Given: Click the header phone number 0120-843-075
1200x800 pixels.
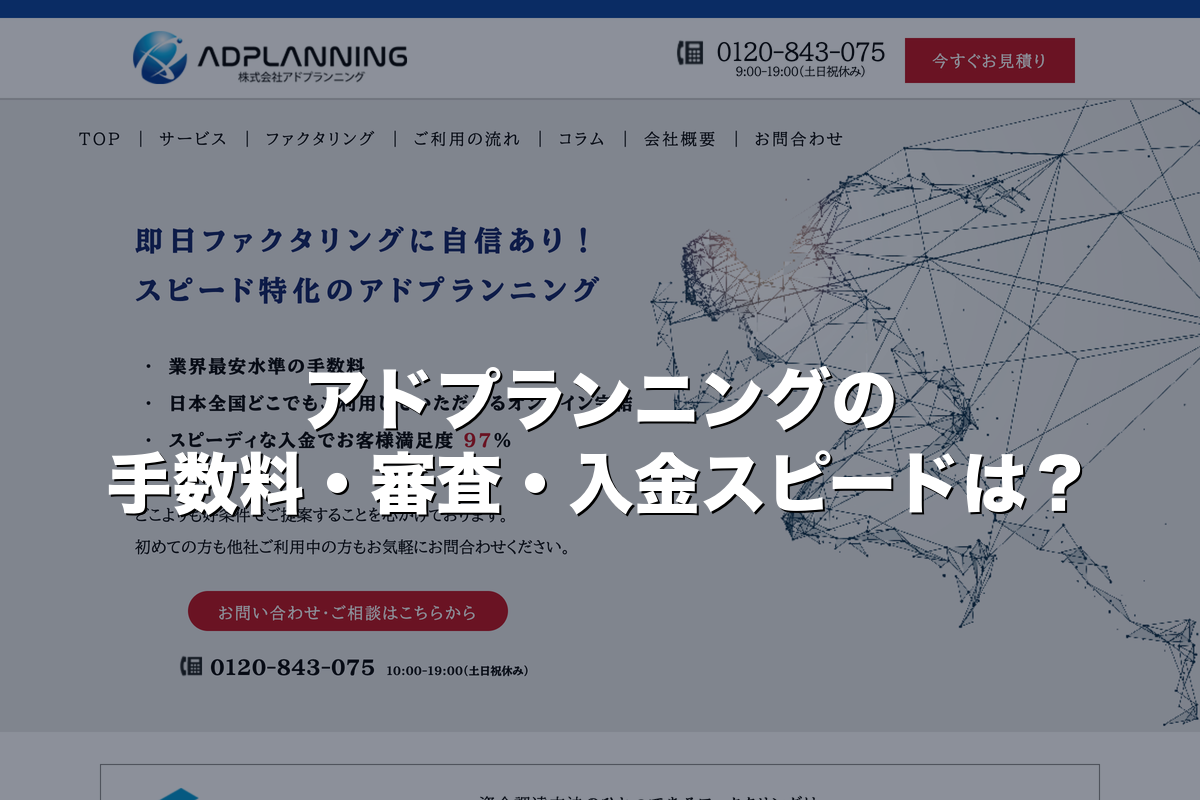Looking at the screenshot, I should (x=801, y=51).
